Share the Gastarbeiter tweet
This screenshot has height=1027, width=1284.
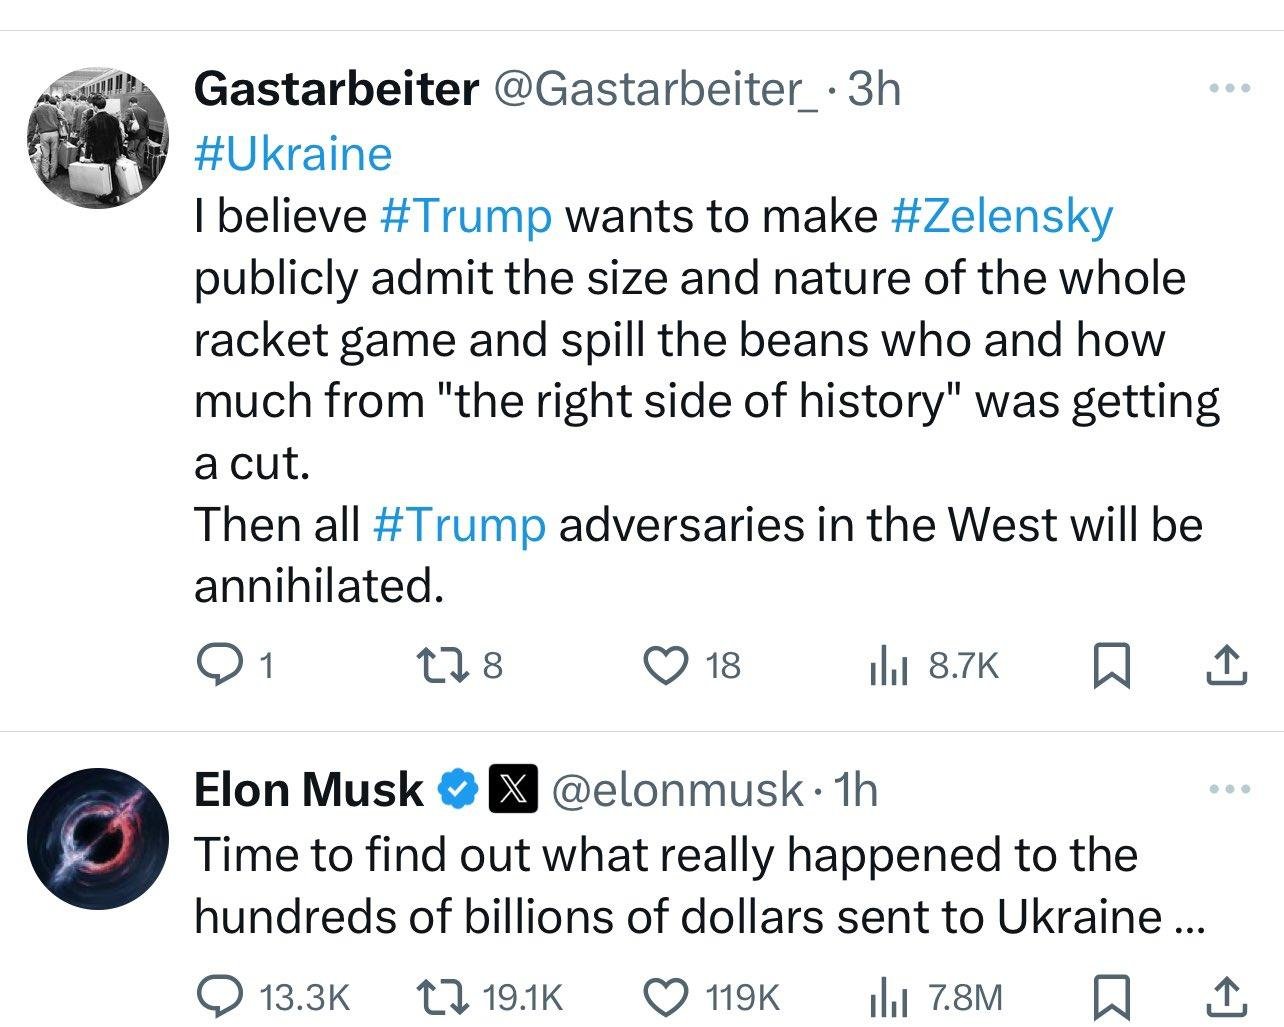tap(1226, 665)
